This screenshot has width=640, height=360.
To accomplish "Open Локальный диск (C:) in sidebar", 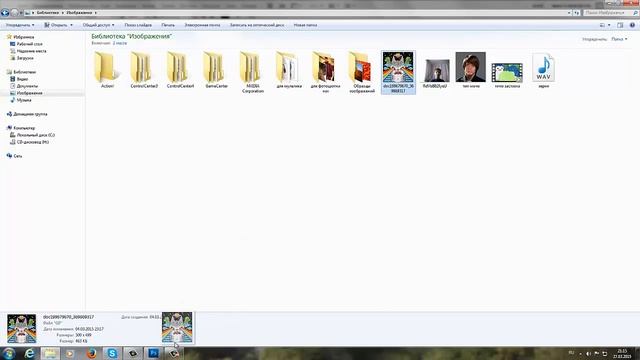I will tap(36, 135).
